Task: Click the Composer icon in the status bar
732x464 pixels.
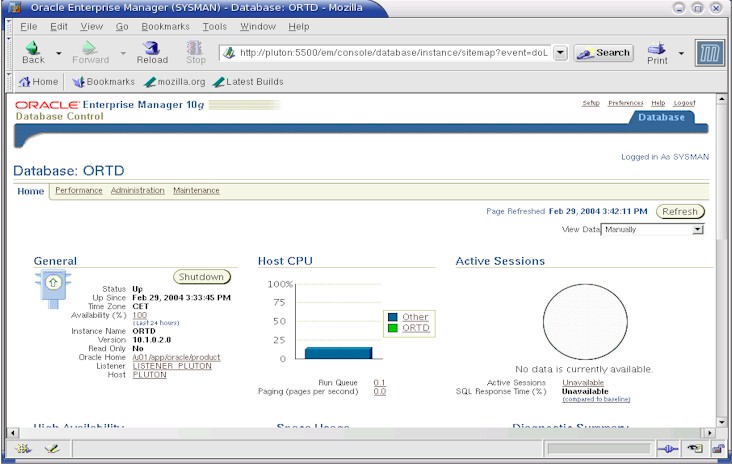Action: coord(52,449)
